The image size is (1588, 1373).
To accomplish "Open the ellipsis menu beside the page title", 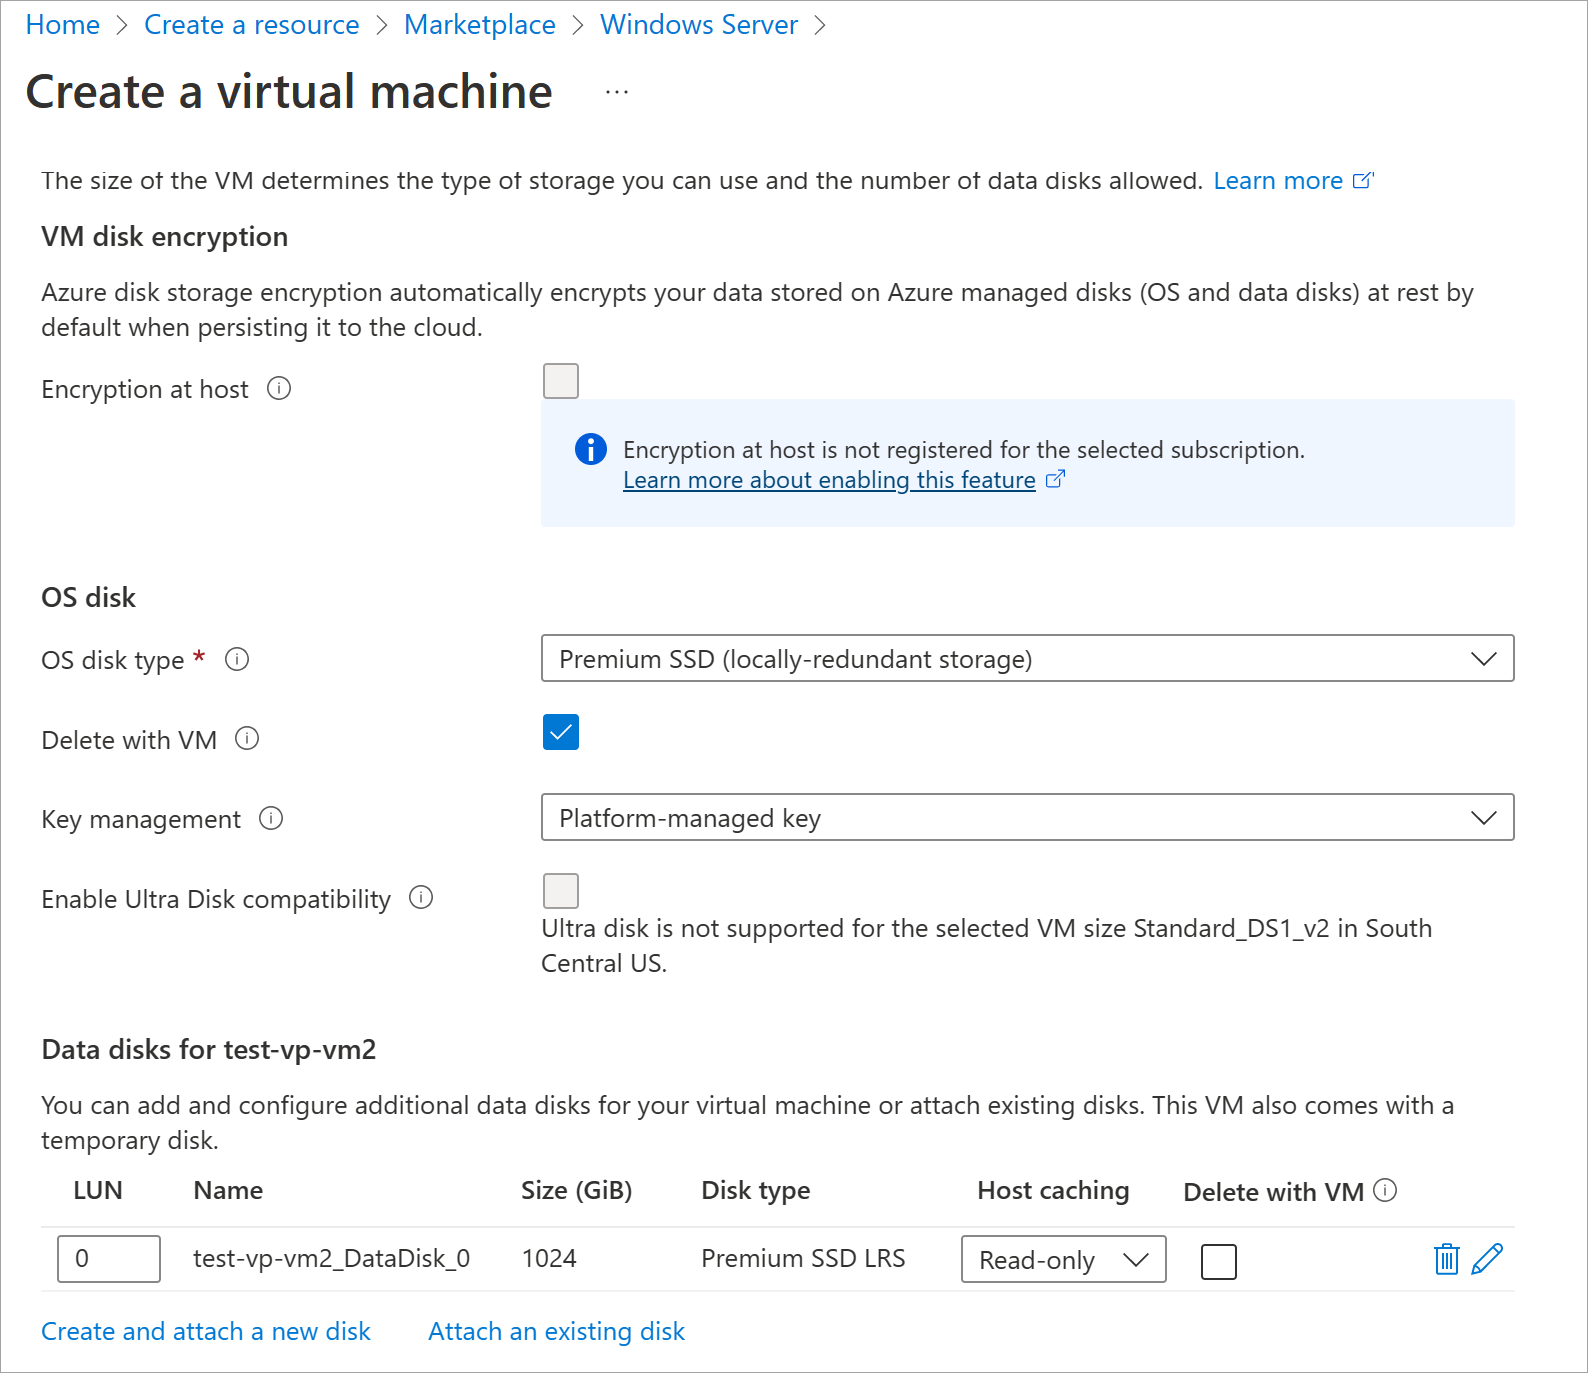I will coord(617,92).
